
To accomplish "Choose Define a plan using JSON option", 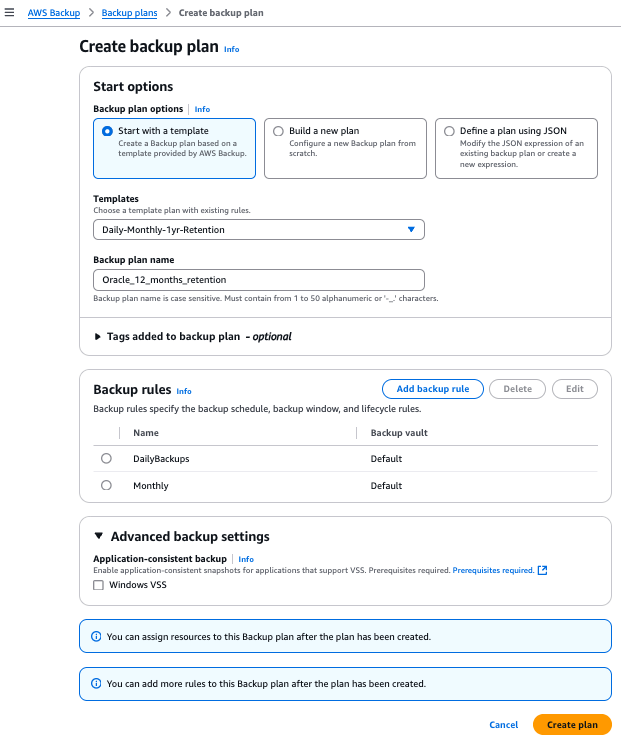I will click(449, 131).
